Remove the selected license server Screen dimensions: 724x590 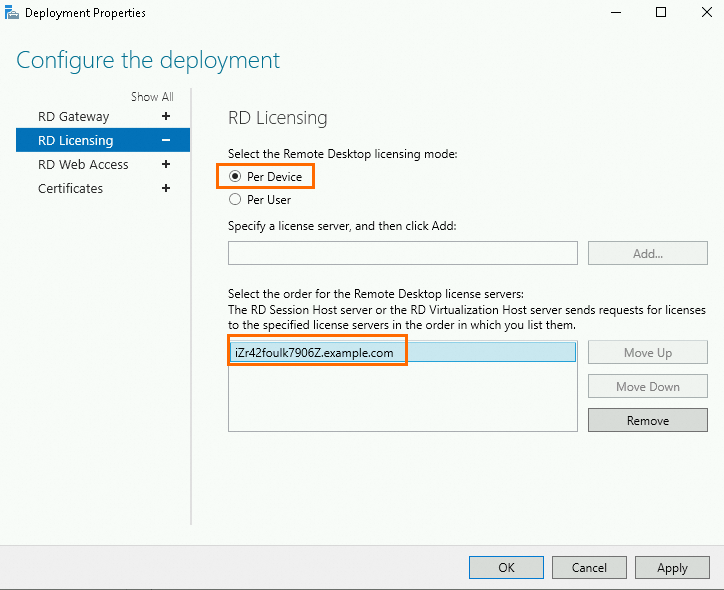coord(647,420)
